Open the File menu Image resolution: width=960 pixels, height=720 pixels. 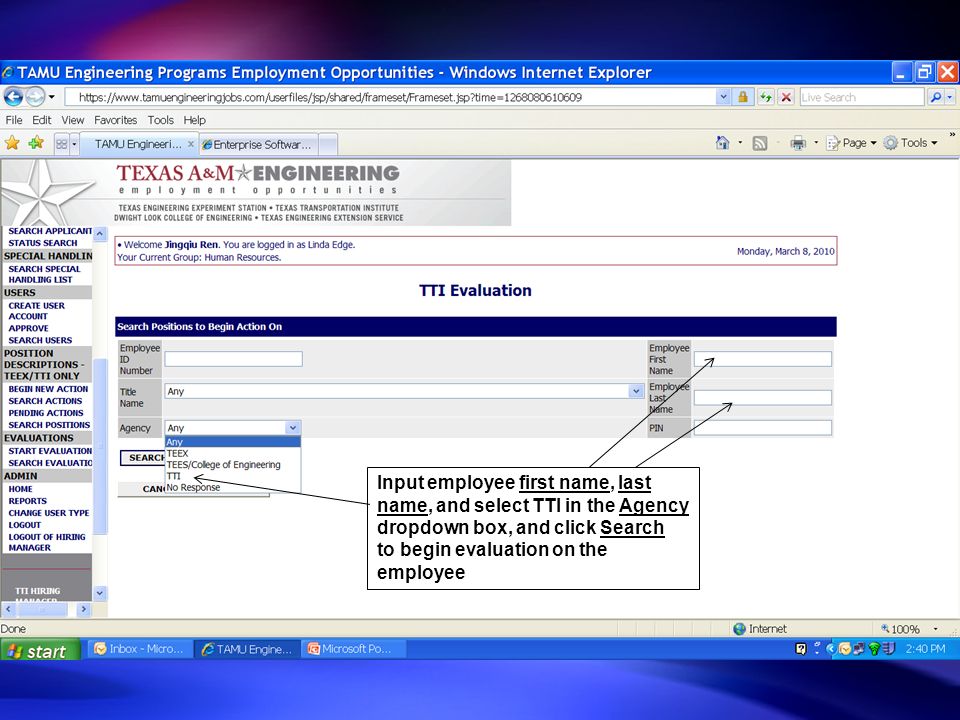[x=13, y=120]
